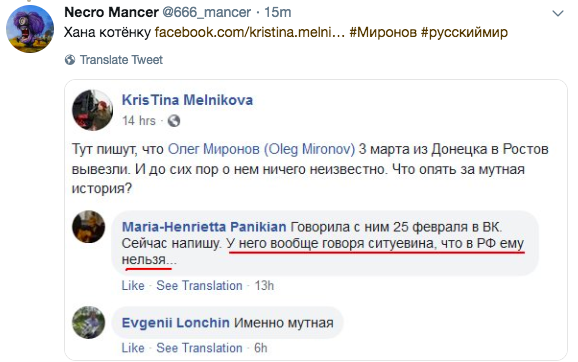The height and width of the screenshot is (362, 578).
Task: Open the facebook.com/kristina.melni link
Action: pyautogui.click(x=250, y=32)
